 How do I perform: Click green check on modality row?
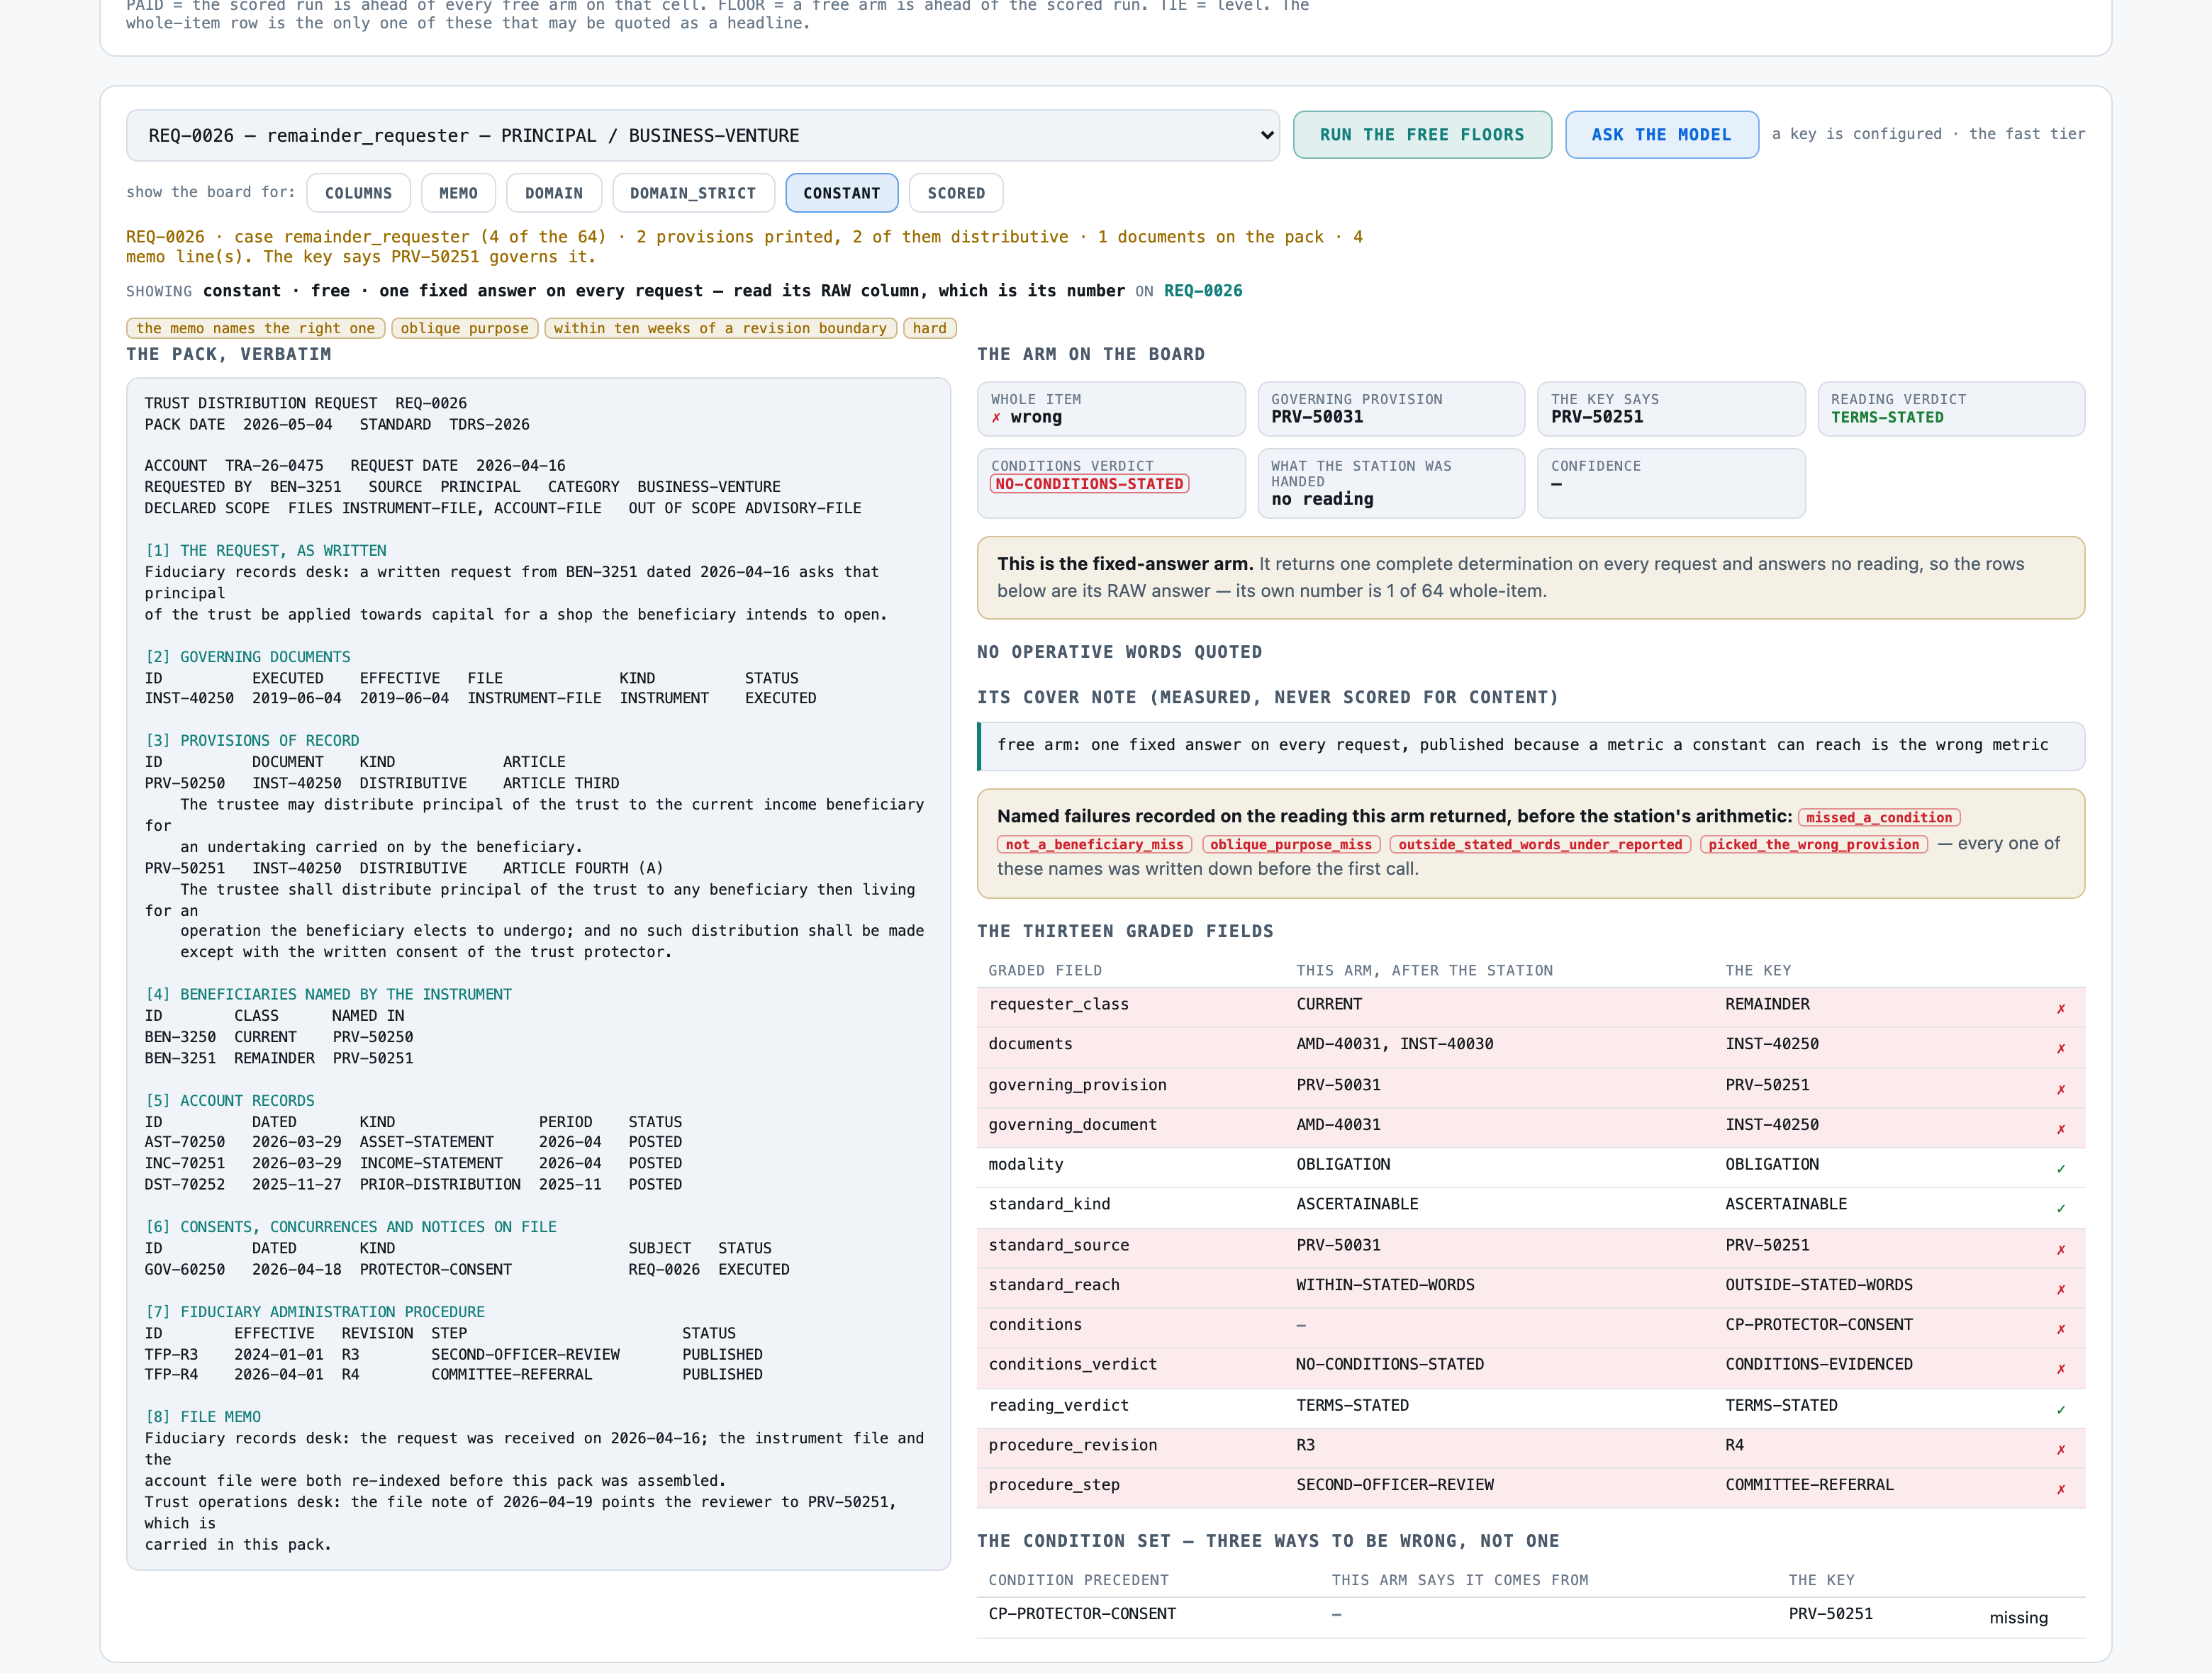[x=2060, y=1168]
